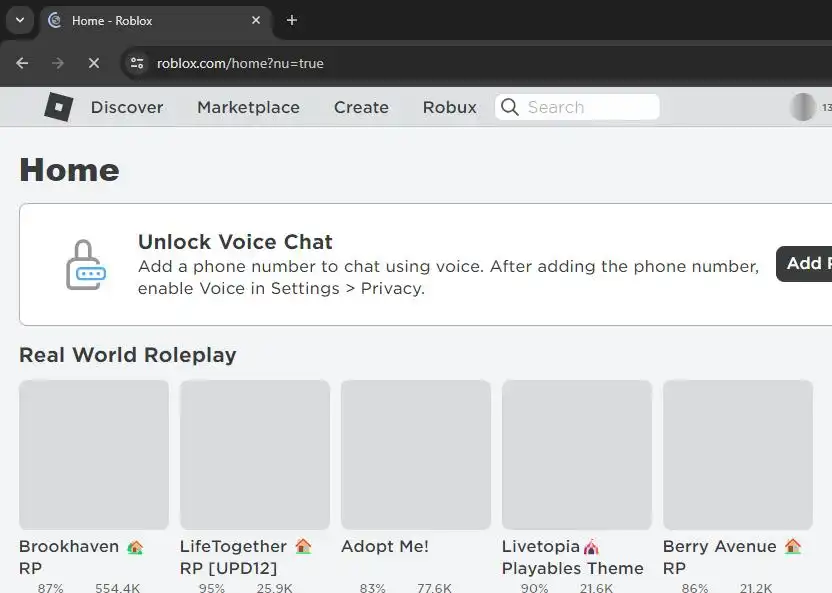Click the Real World Roleplay heading
This screenshot has width=832, height=593.
128,355
